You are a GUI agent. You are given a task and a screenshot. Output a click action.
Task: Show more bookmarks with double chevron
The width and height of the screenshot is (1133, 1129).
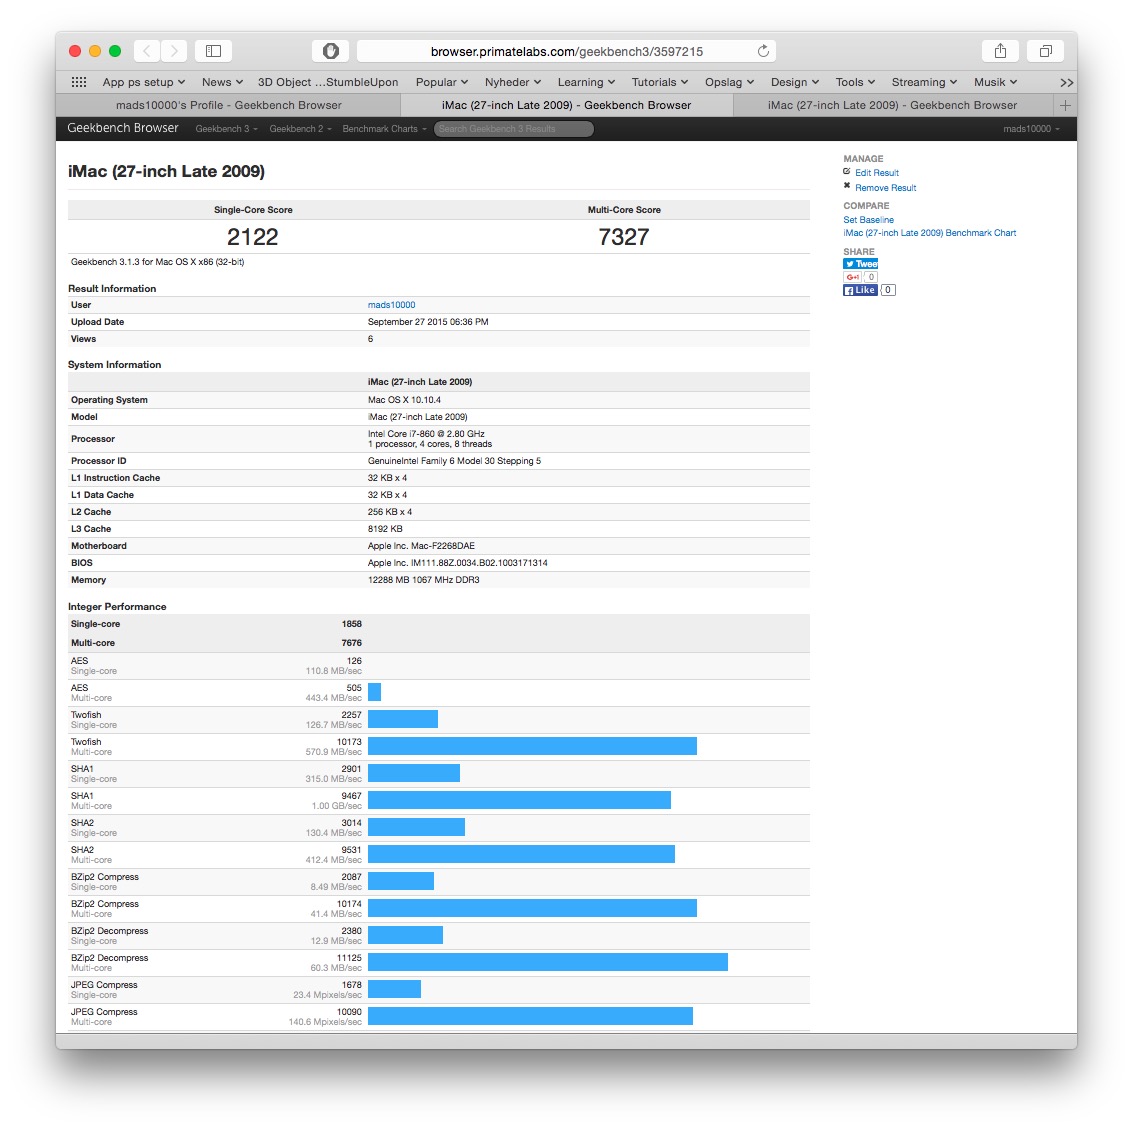(x=1067, y=82)
